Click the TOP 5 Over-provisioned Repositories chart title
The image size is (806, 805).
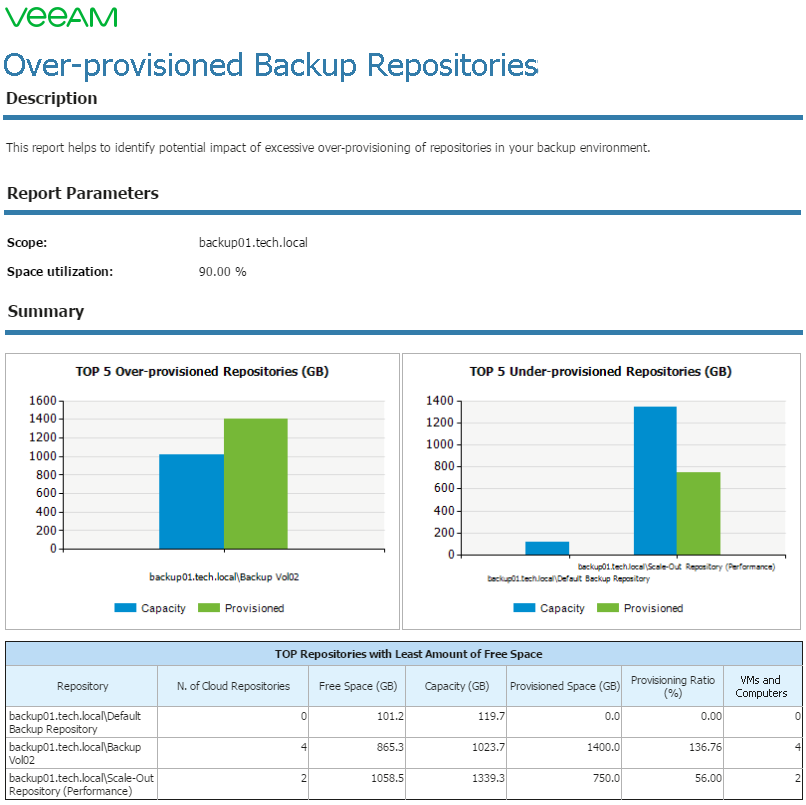click(202, 372)
